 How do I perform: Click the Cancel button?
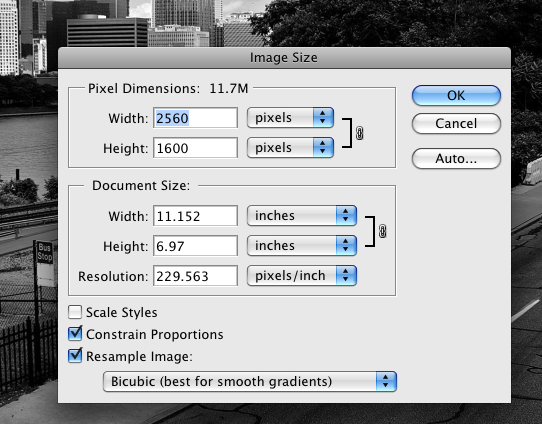(x=456, y=123)
